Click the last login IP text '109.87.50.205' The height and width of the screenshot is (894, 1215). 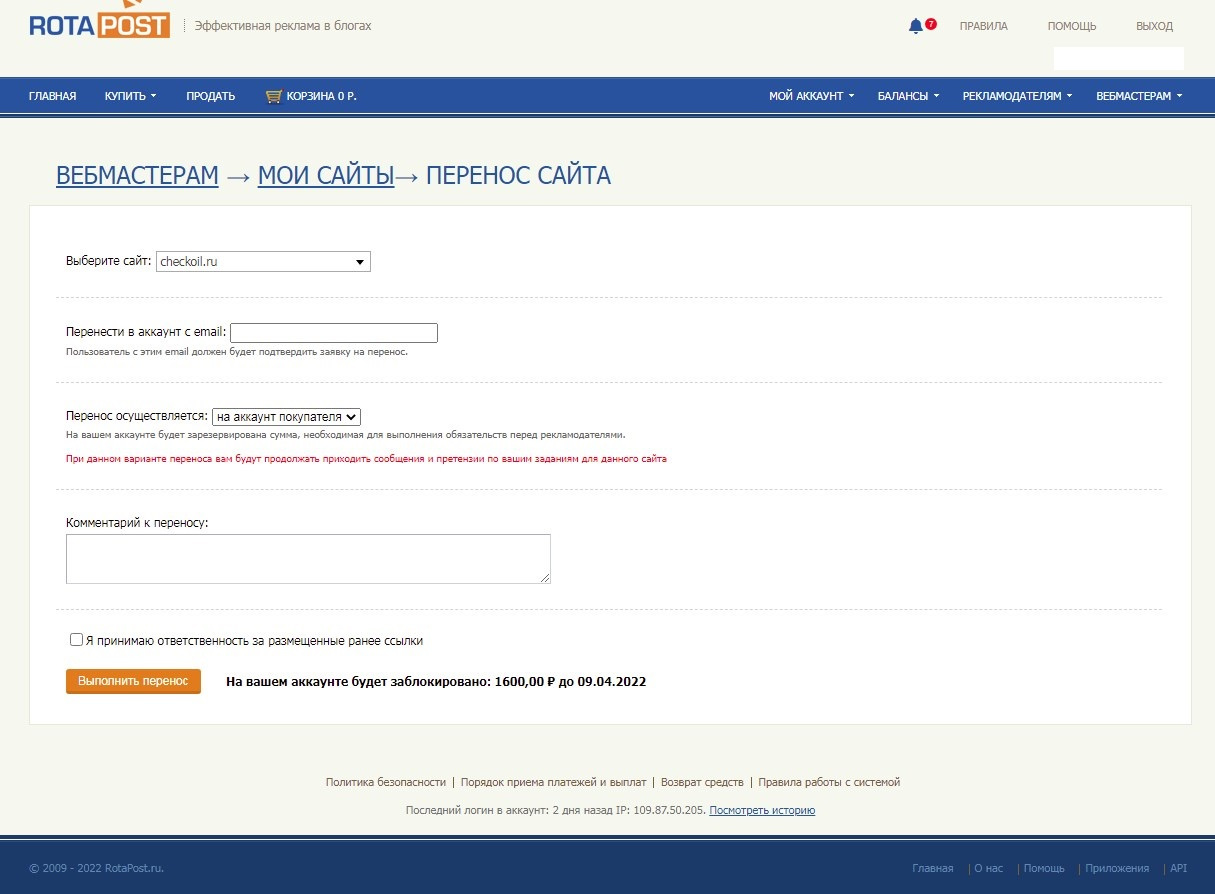coord(670,810)
